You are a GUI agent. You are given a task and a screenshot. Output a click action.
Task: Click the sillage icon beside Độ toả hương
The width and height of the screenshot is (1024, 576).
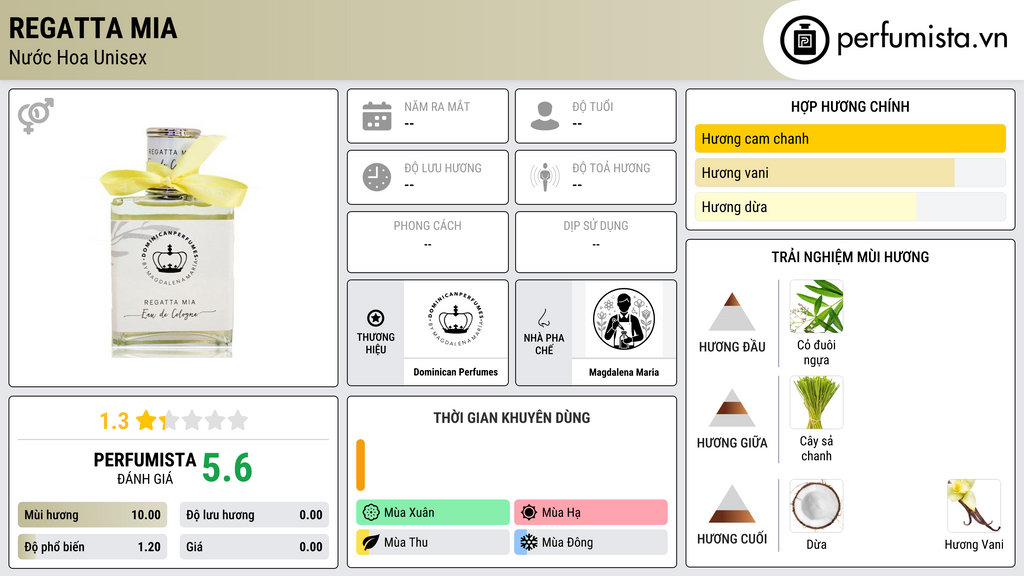coord(545,177)
